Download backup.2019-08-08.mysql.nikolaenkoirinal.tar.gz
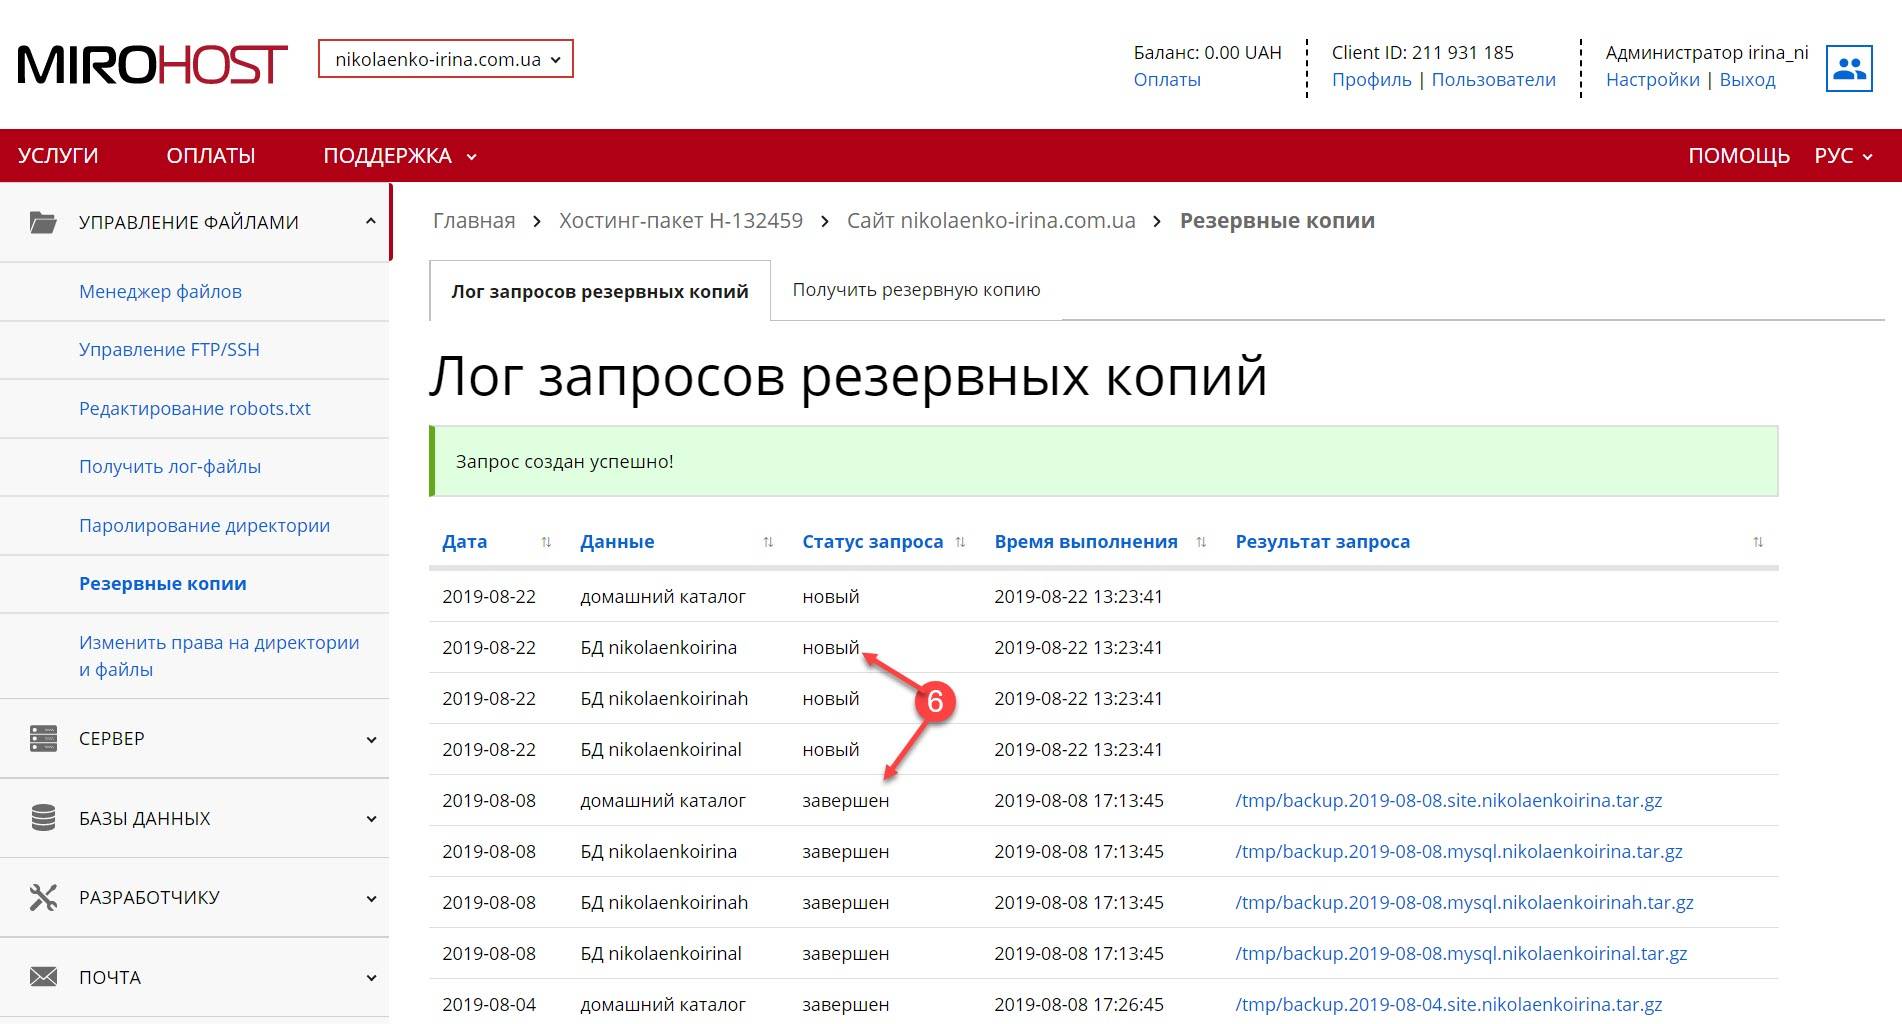 tap(1461, 954)
